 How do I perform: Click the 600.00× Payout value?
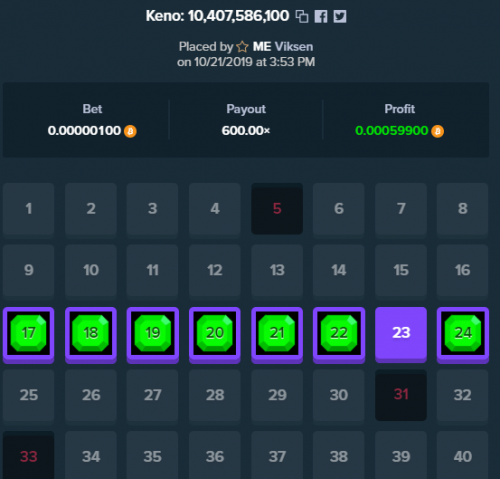(x=246, y=131)
